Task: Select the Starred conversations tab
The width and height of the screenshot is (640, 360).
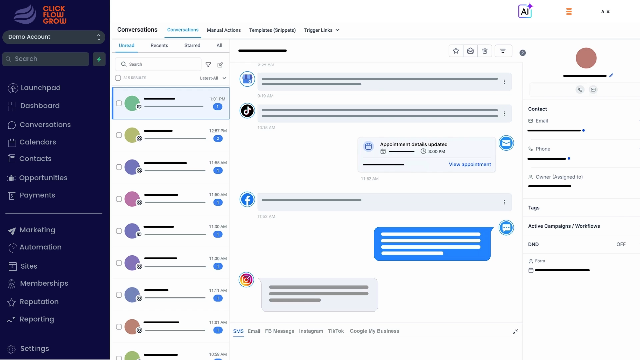Action: pyautogui.click(x=192, y=45)
